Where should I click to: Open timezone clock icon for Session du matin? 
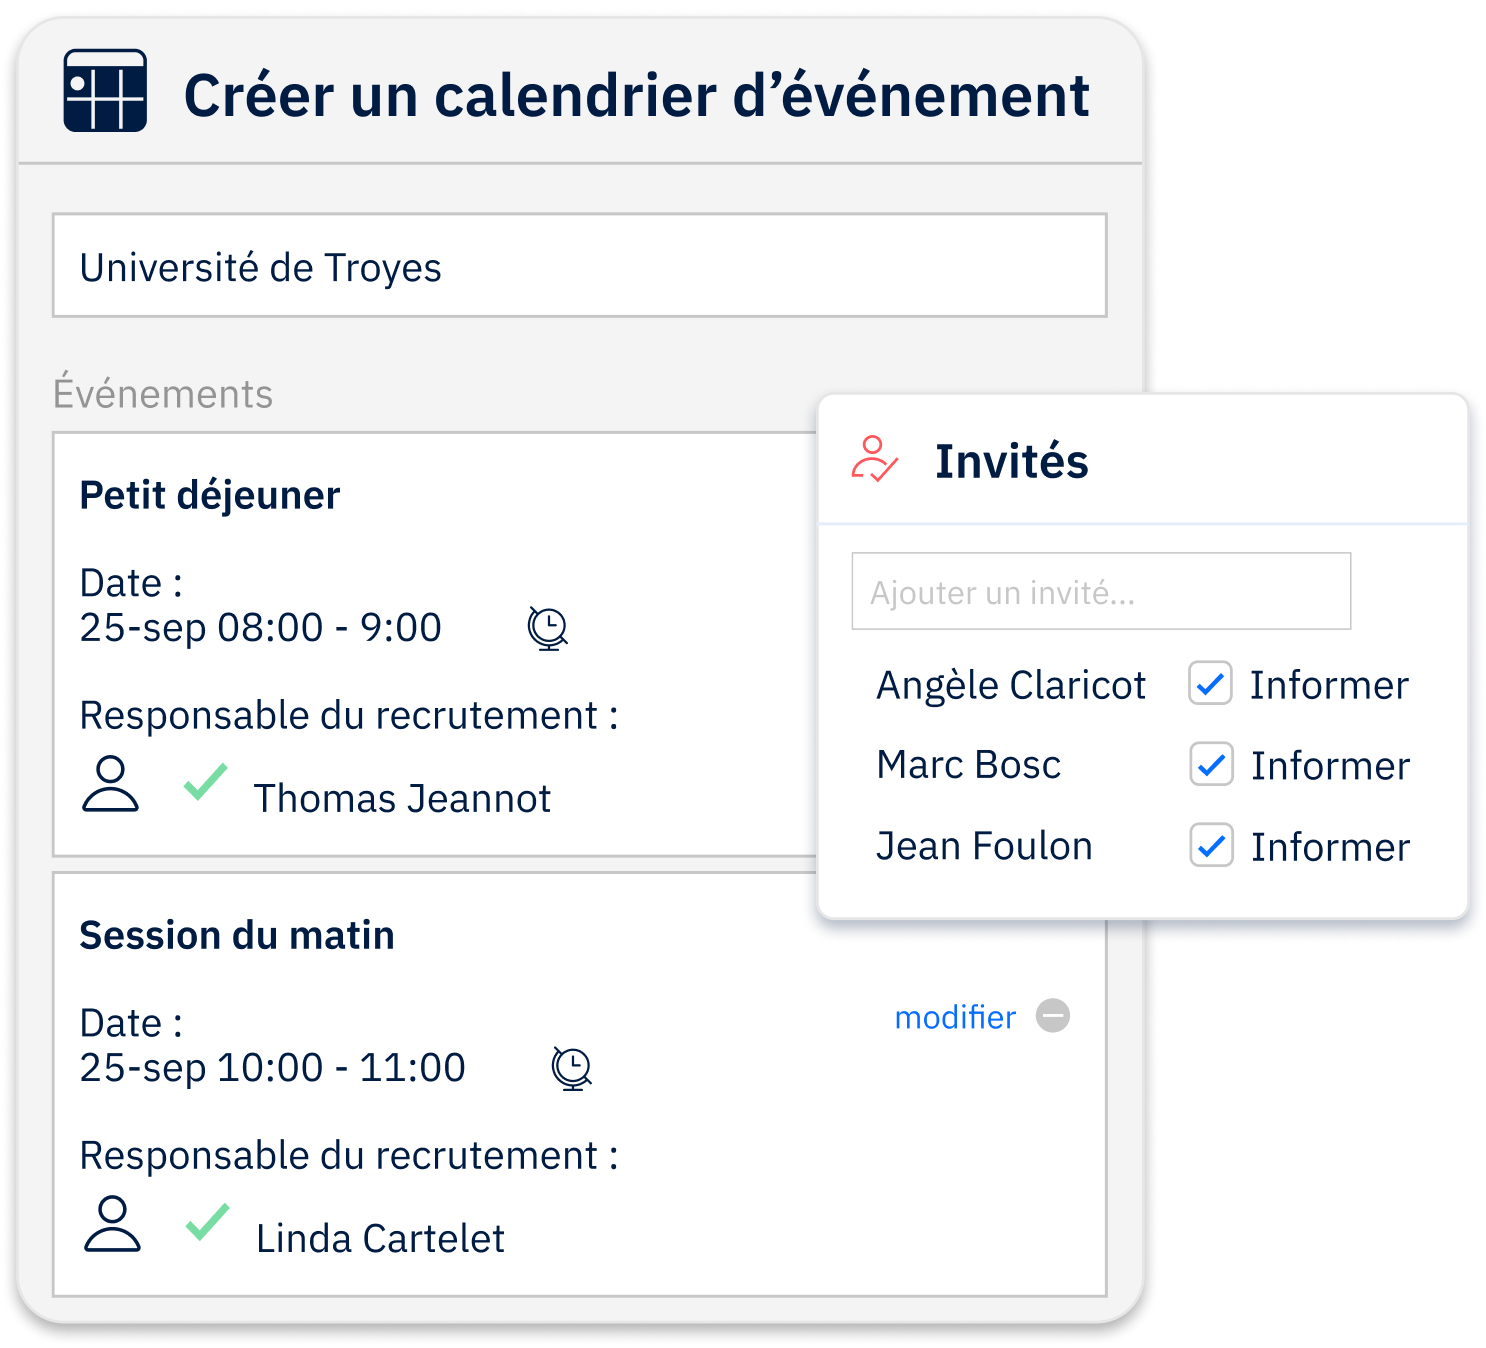[x=572, y=1069]
